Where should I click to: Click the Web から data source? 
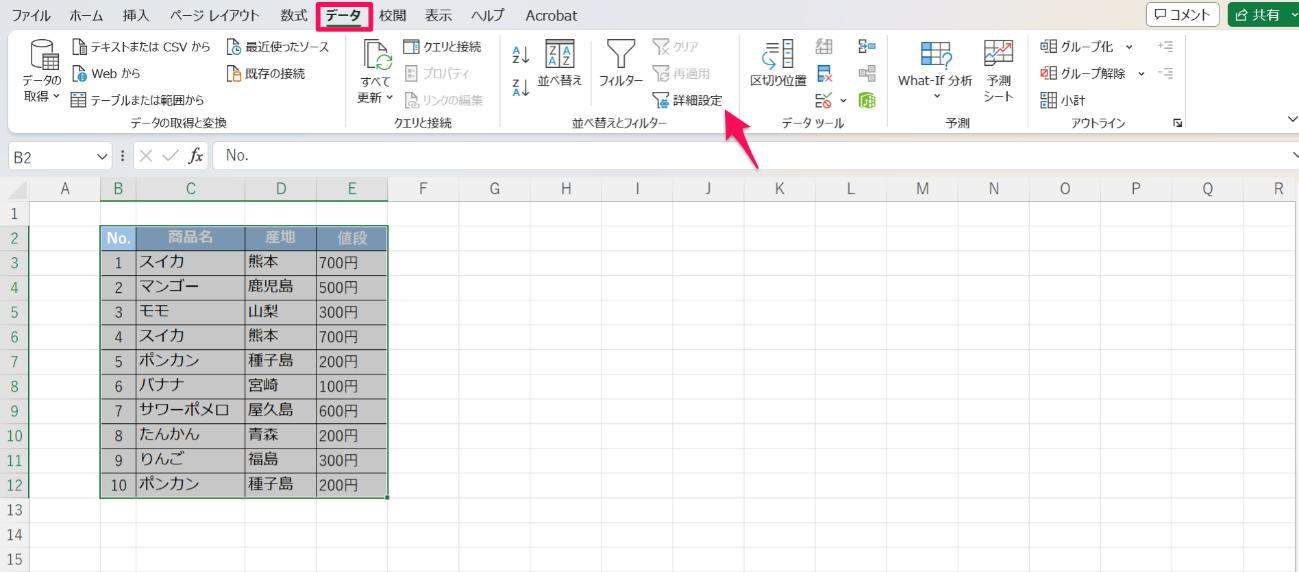coord(107,73)
